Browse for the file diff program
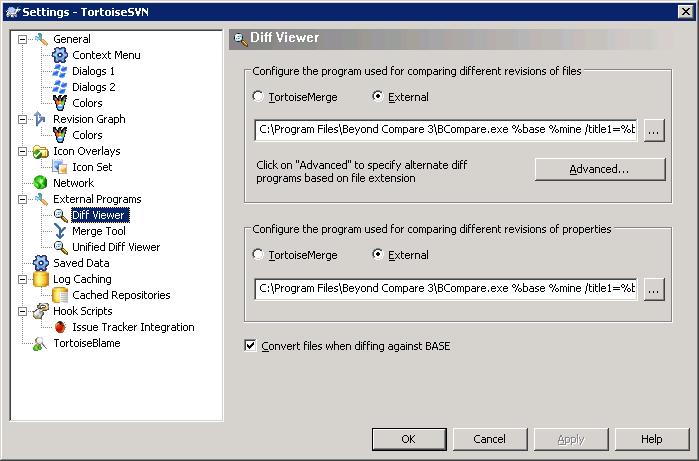 coord(654,131)
